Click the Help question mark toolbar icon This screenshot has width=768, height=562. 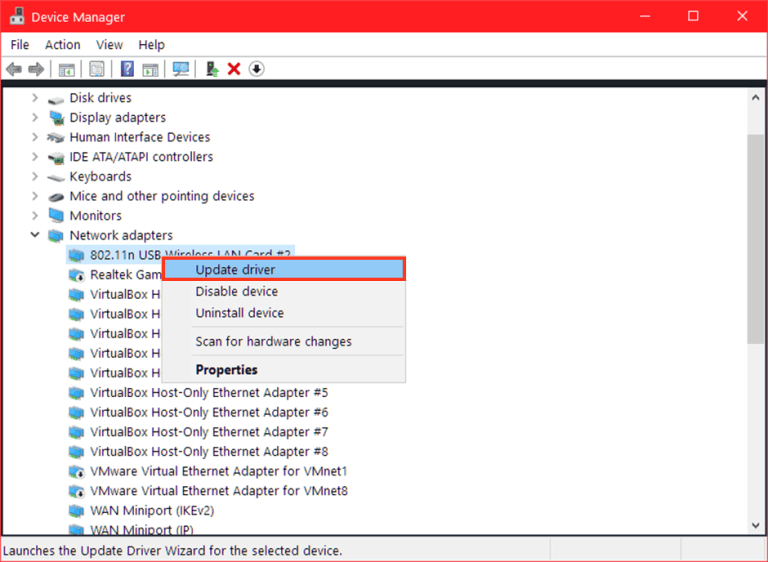coord(127,69)
